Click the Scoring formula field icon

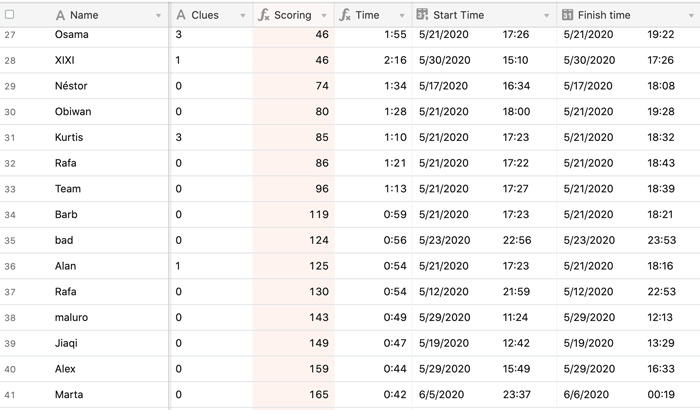click(x=264, y=15)
